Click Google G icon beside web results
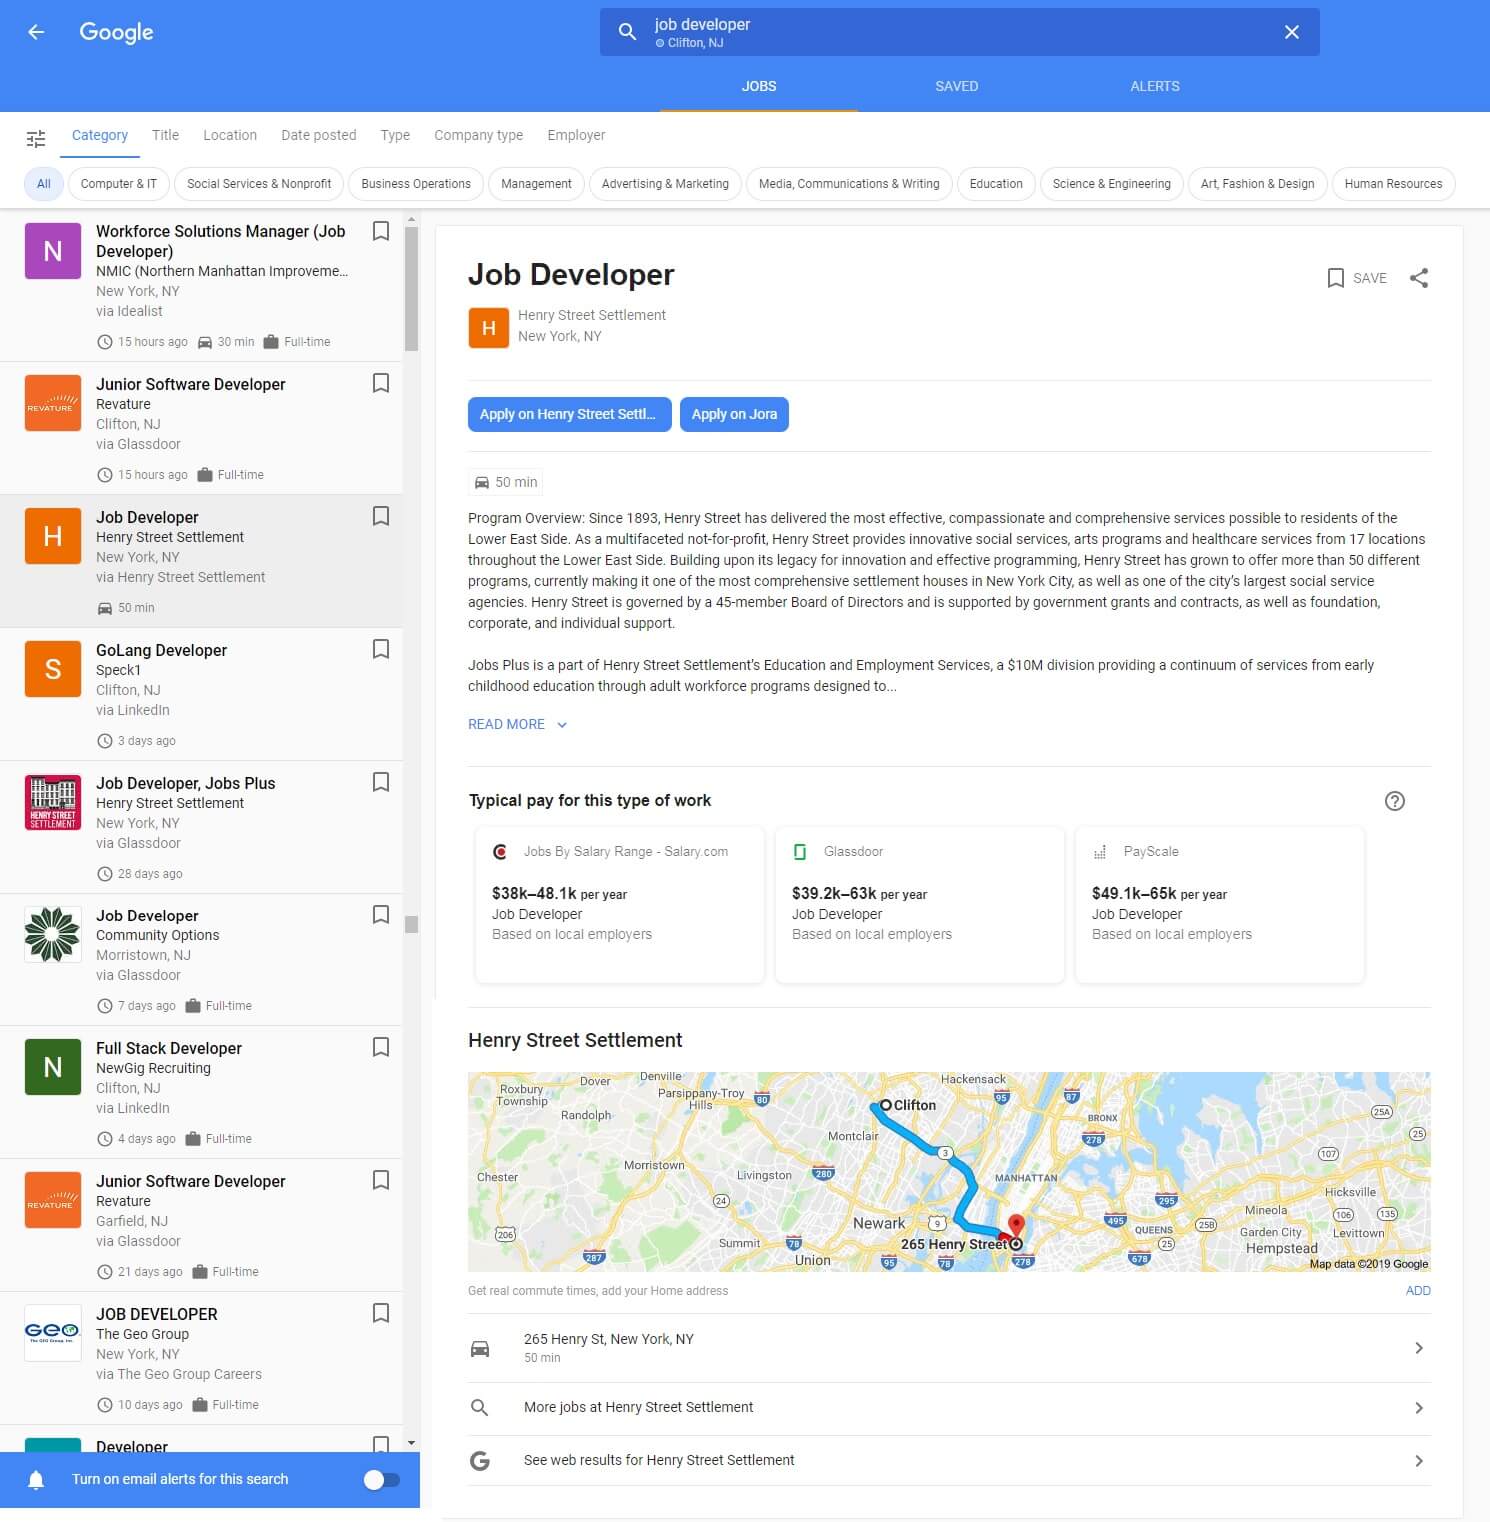Viewport: 1490px width, 1522px height. (480, 1461)
